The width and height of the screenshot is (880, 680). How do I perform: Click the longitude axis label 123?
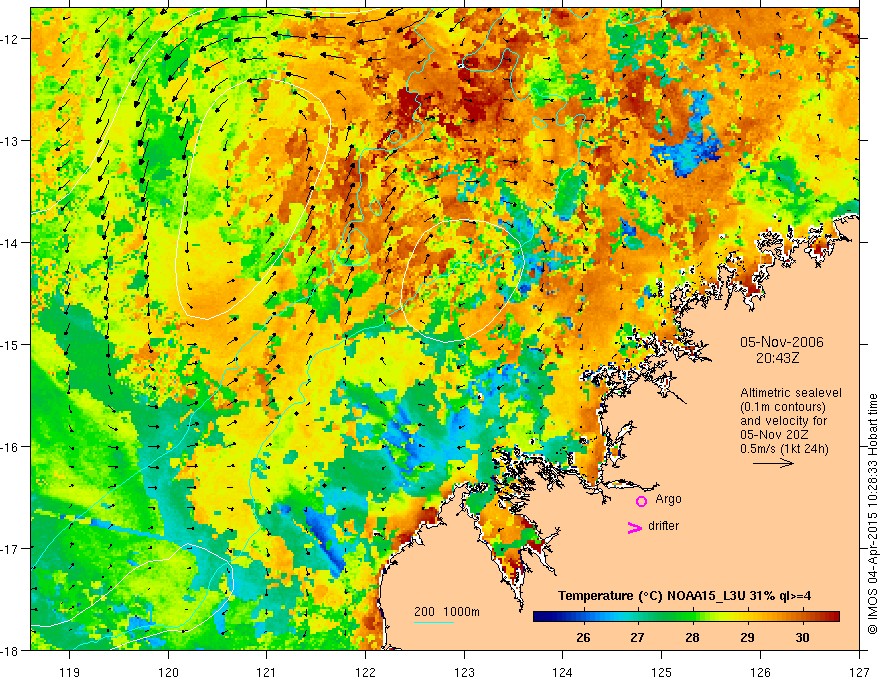(x=464, y=672)
